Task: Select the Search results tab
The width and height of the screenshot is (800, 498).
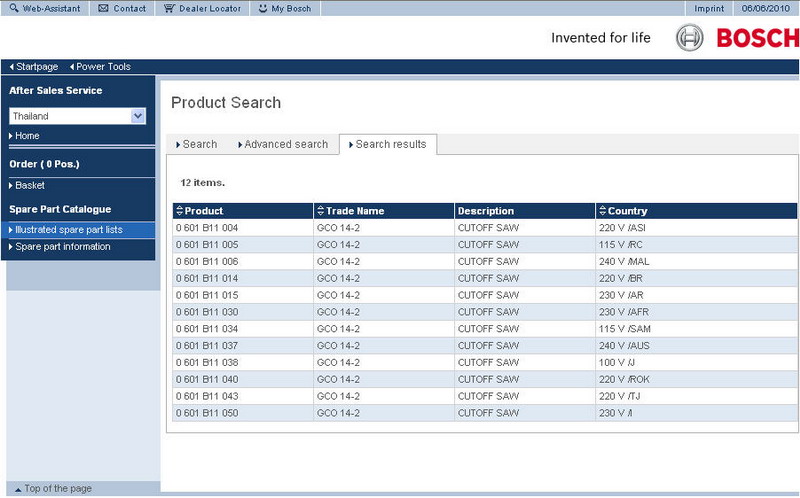Action: coord(387,144)
